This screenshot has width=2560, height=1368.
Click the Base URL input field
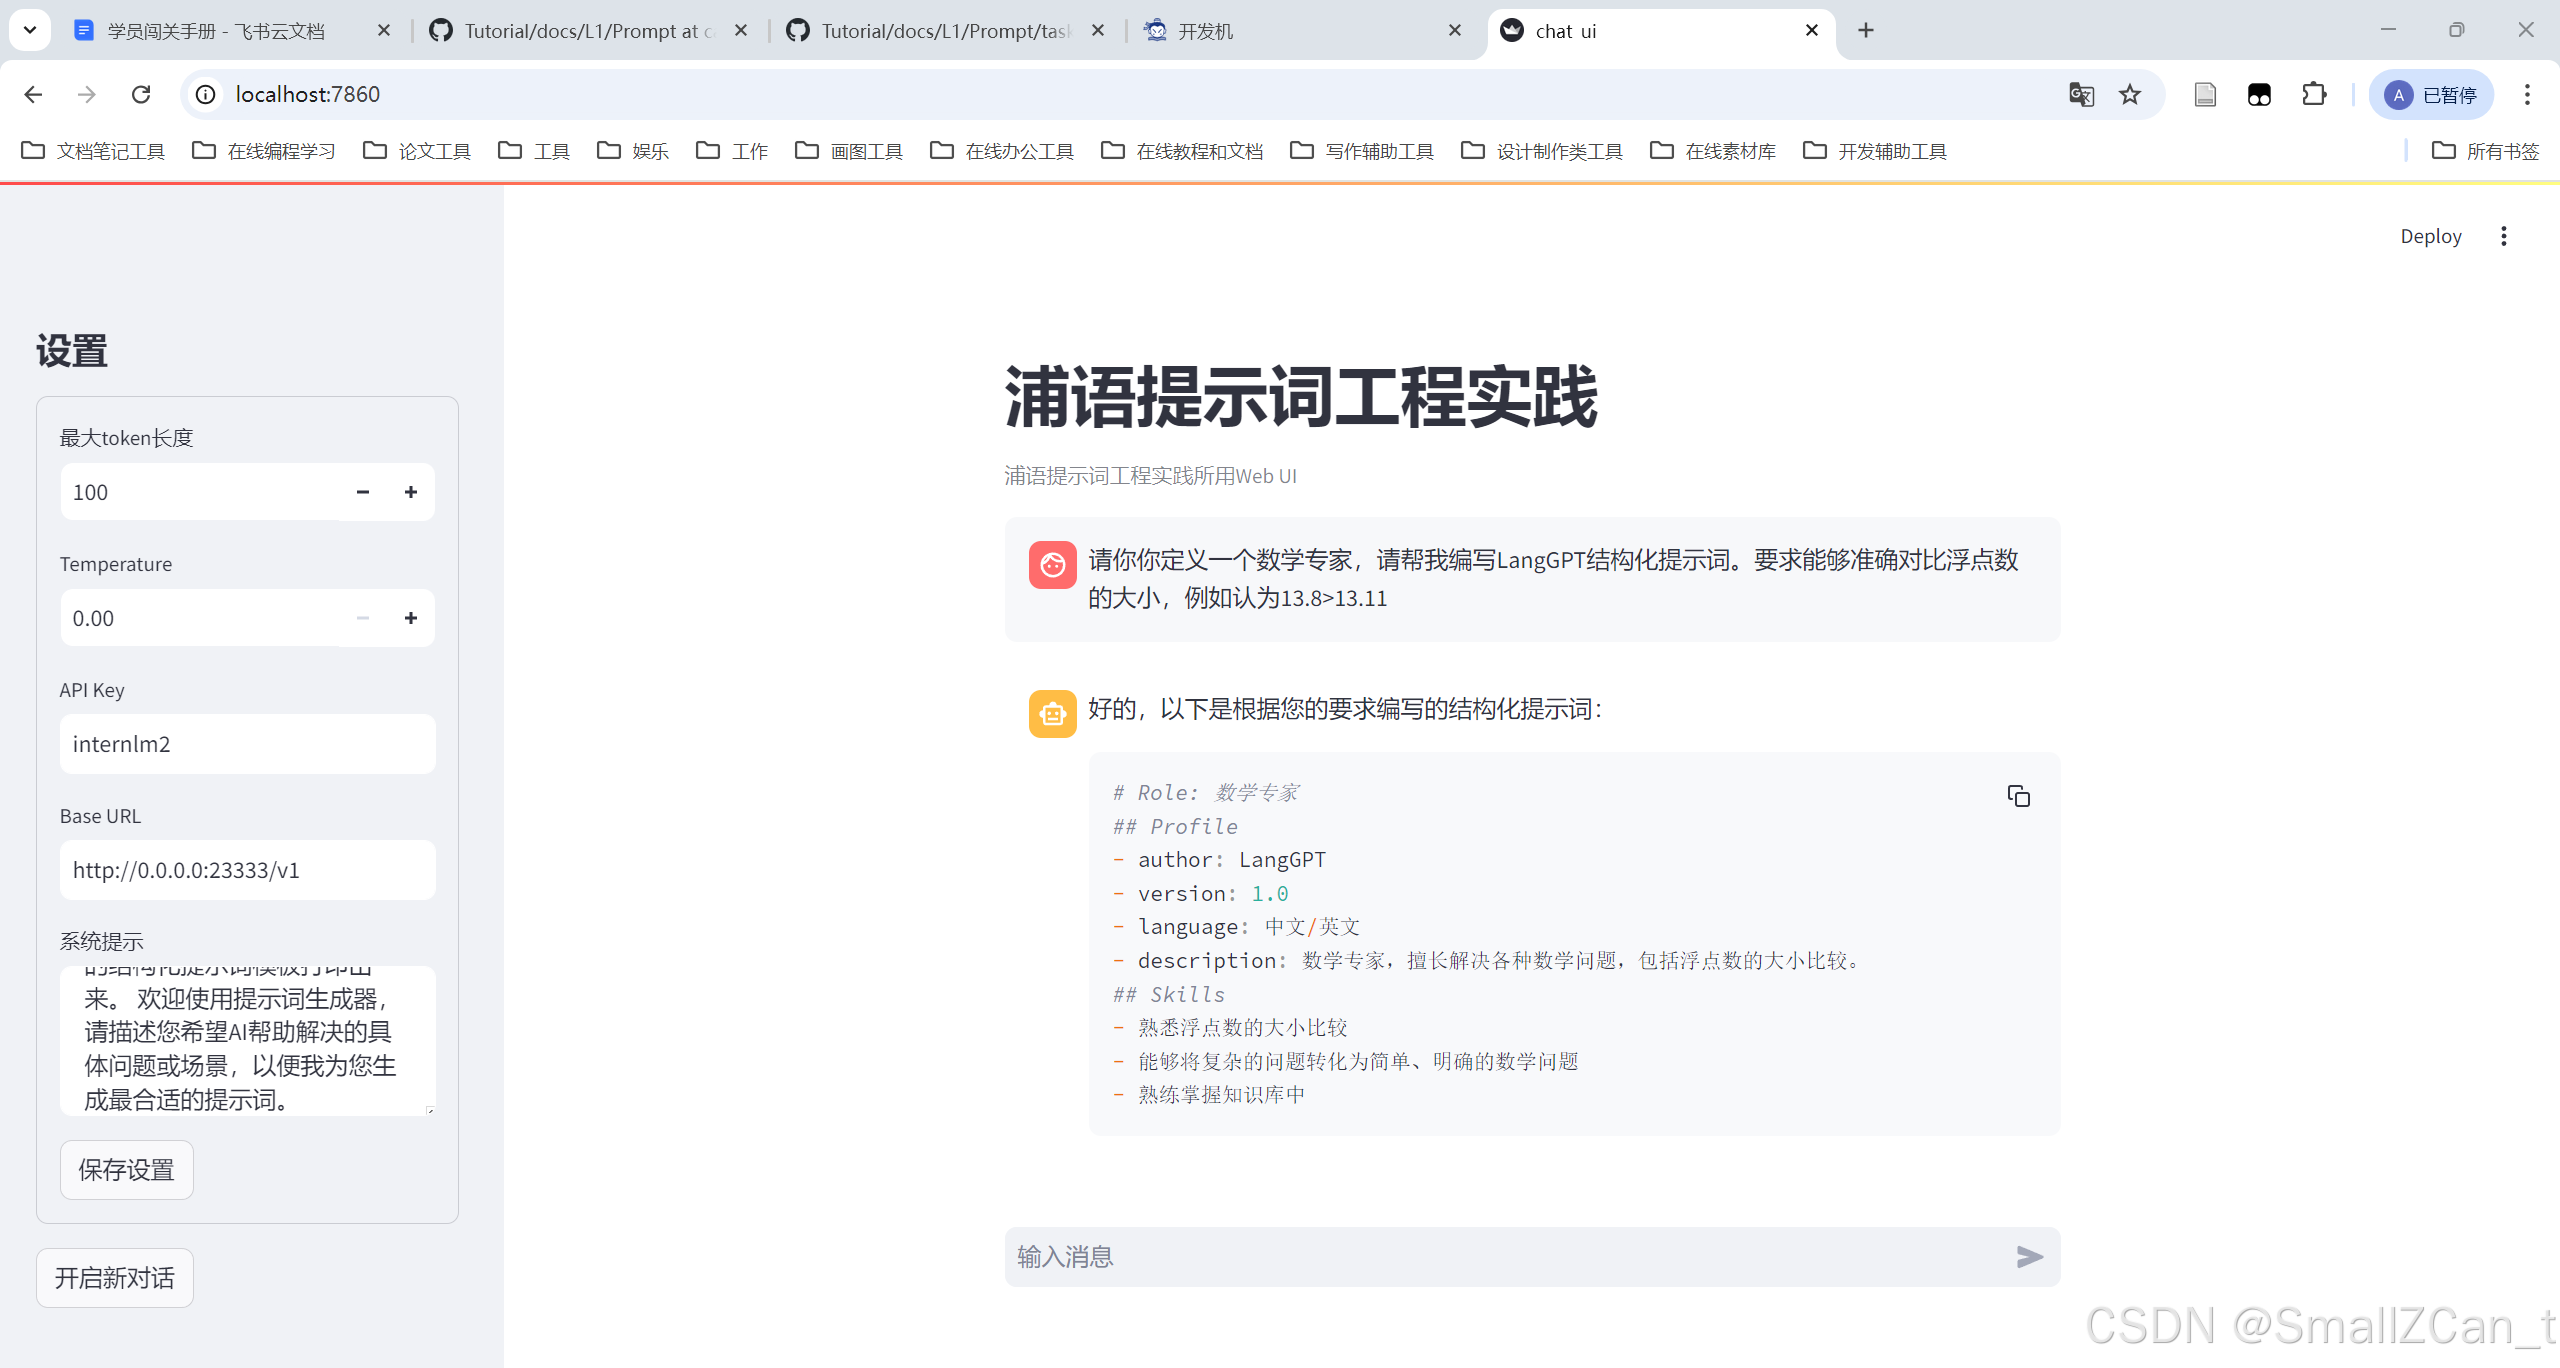tap(247, 870)
